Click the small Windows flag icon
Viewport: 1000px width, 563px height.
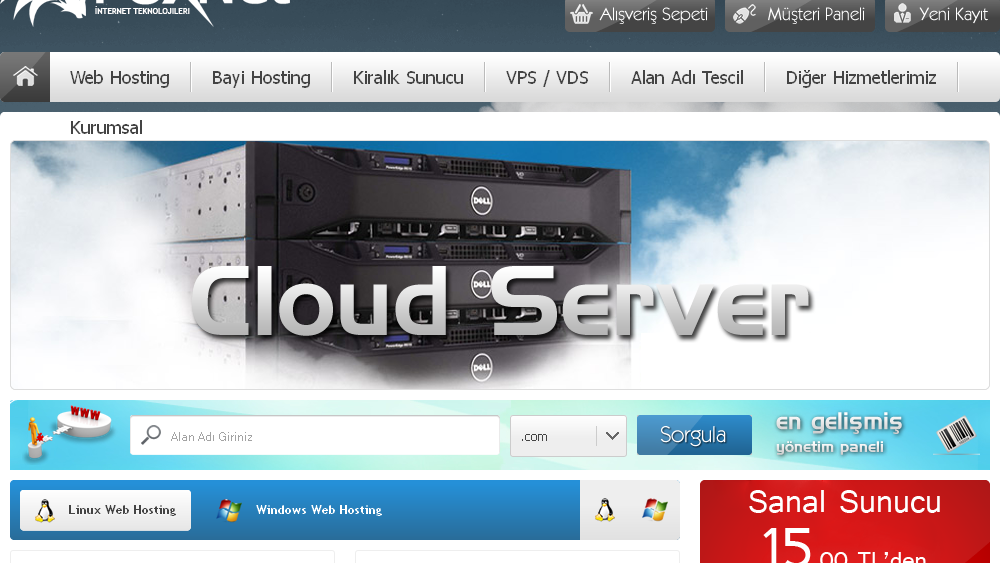point(655,510)
